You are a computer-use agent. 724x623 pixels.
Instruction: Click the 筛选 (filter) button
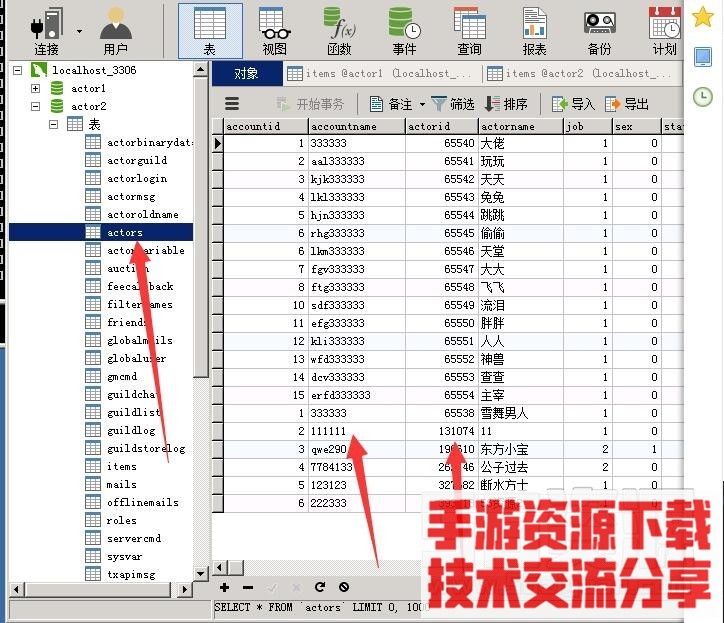click(453, 104)
